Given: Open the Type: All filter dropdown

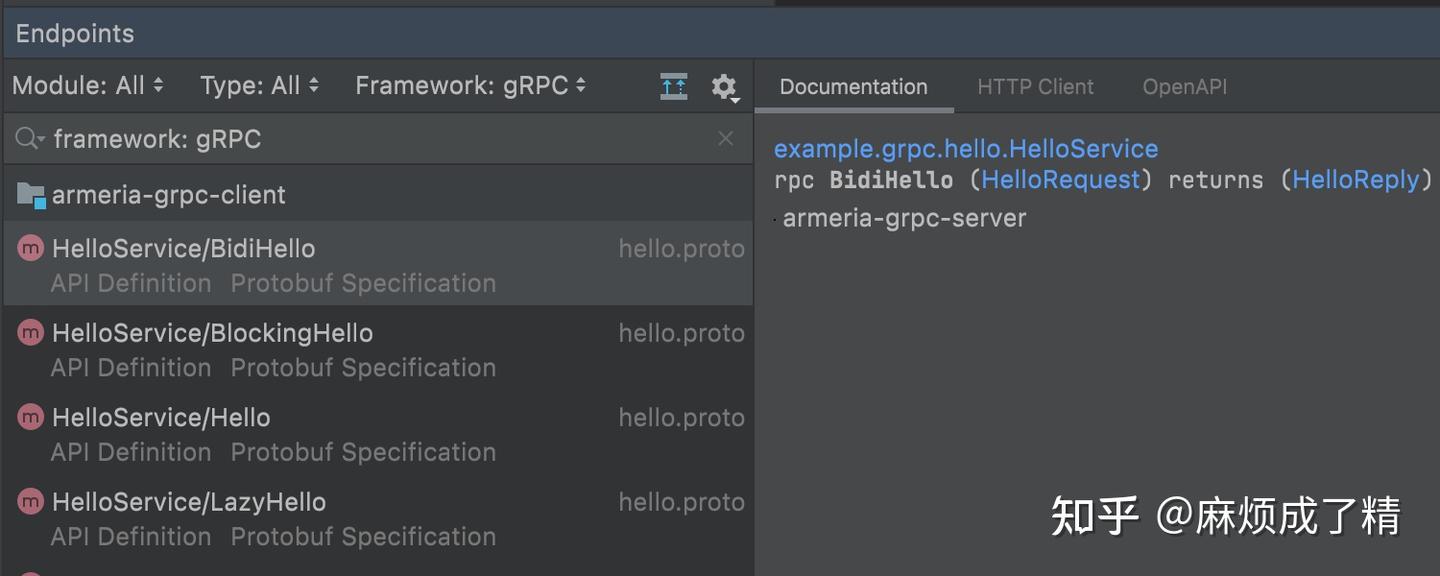Looking at the screenshot, I should (259, 86).
